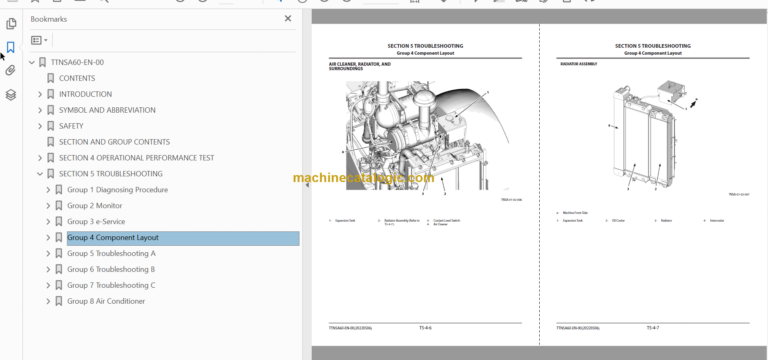Close the Bookmarks panel

coord(288,19)
